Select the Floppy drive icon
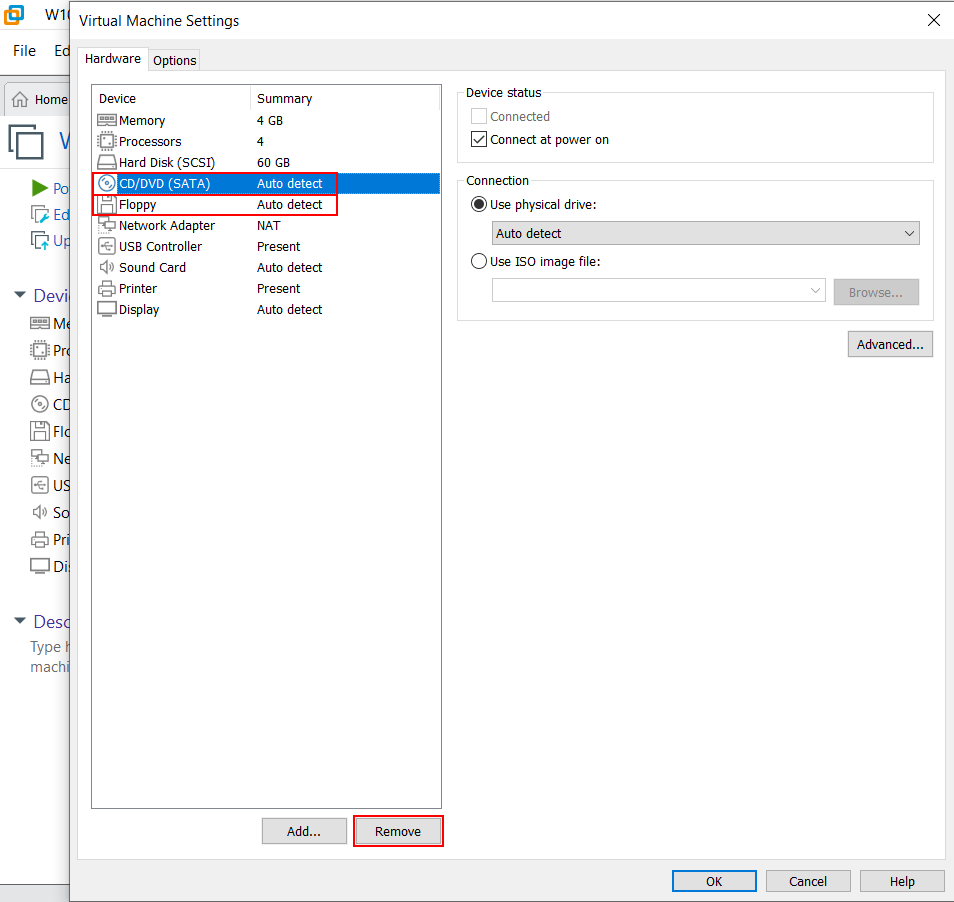 [107, 205]
